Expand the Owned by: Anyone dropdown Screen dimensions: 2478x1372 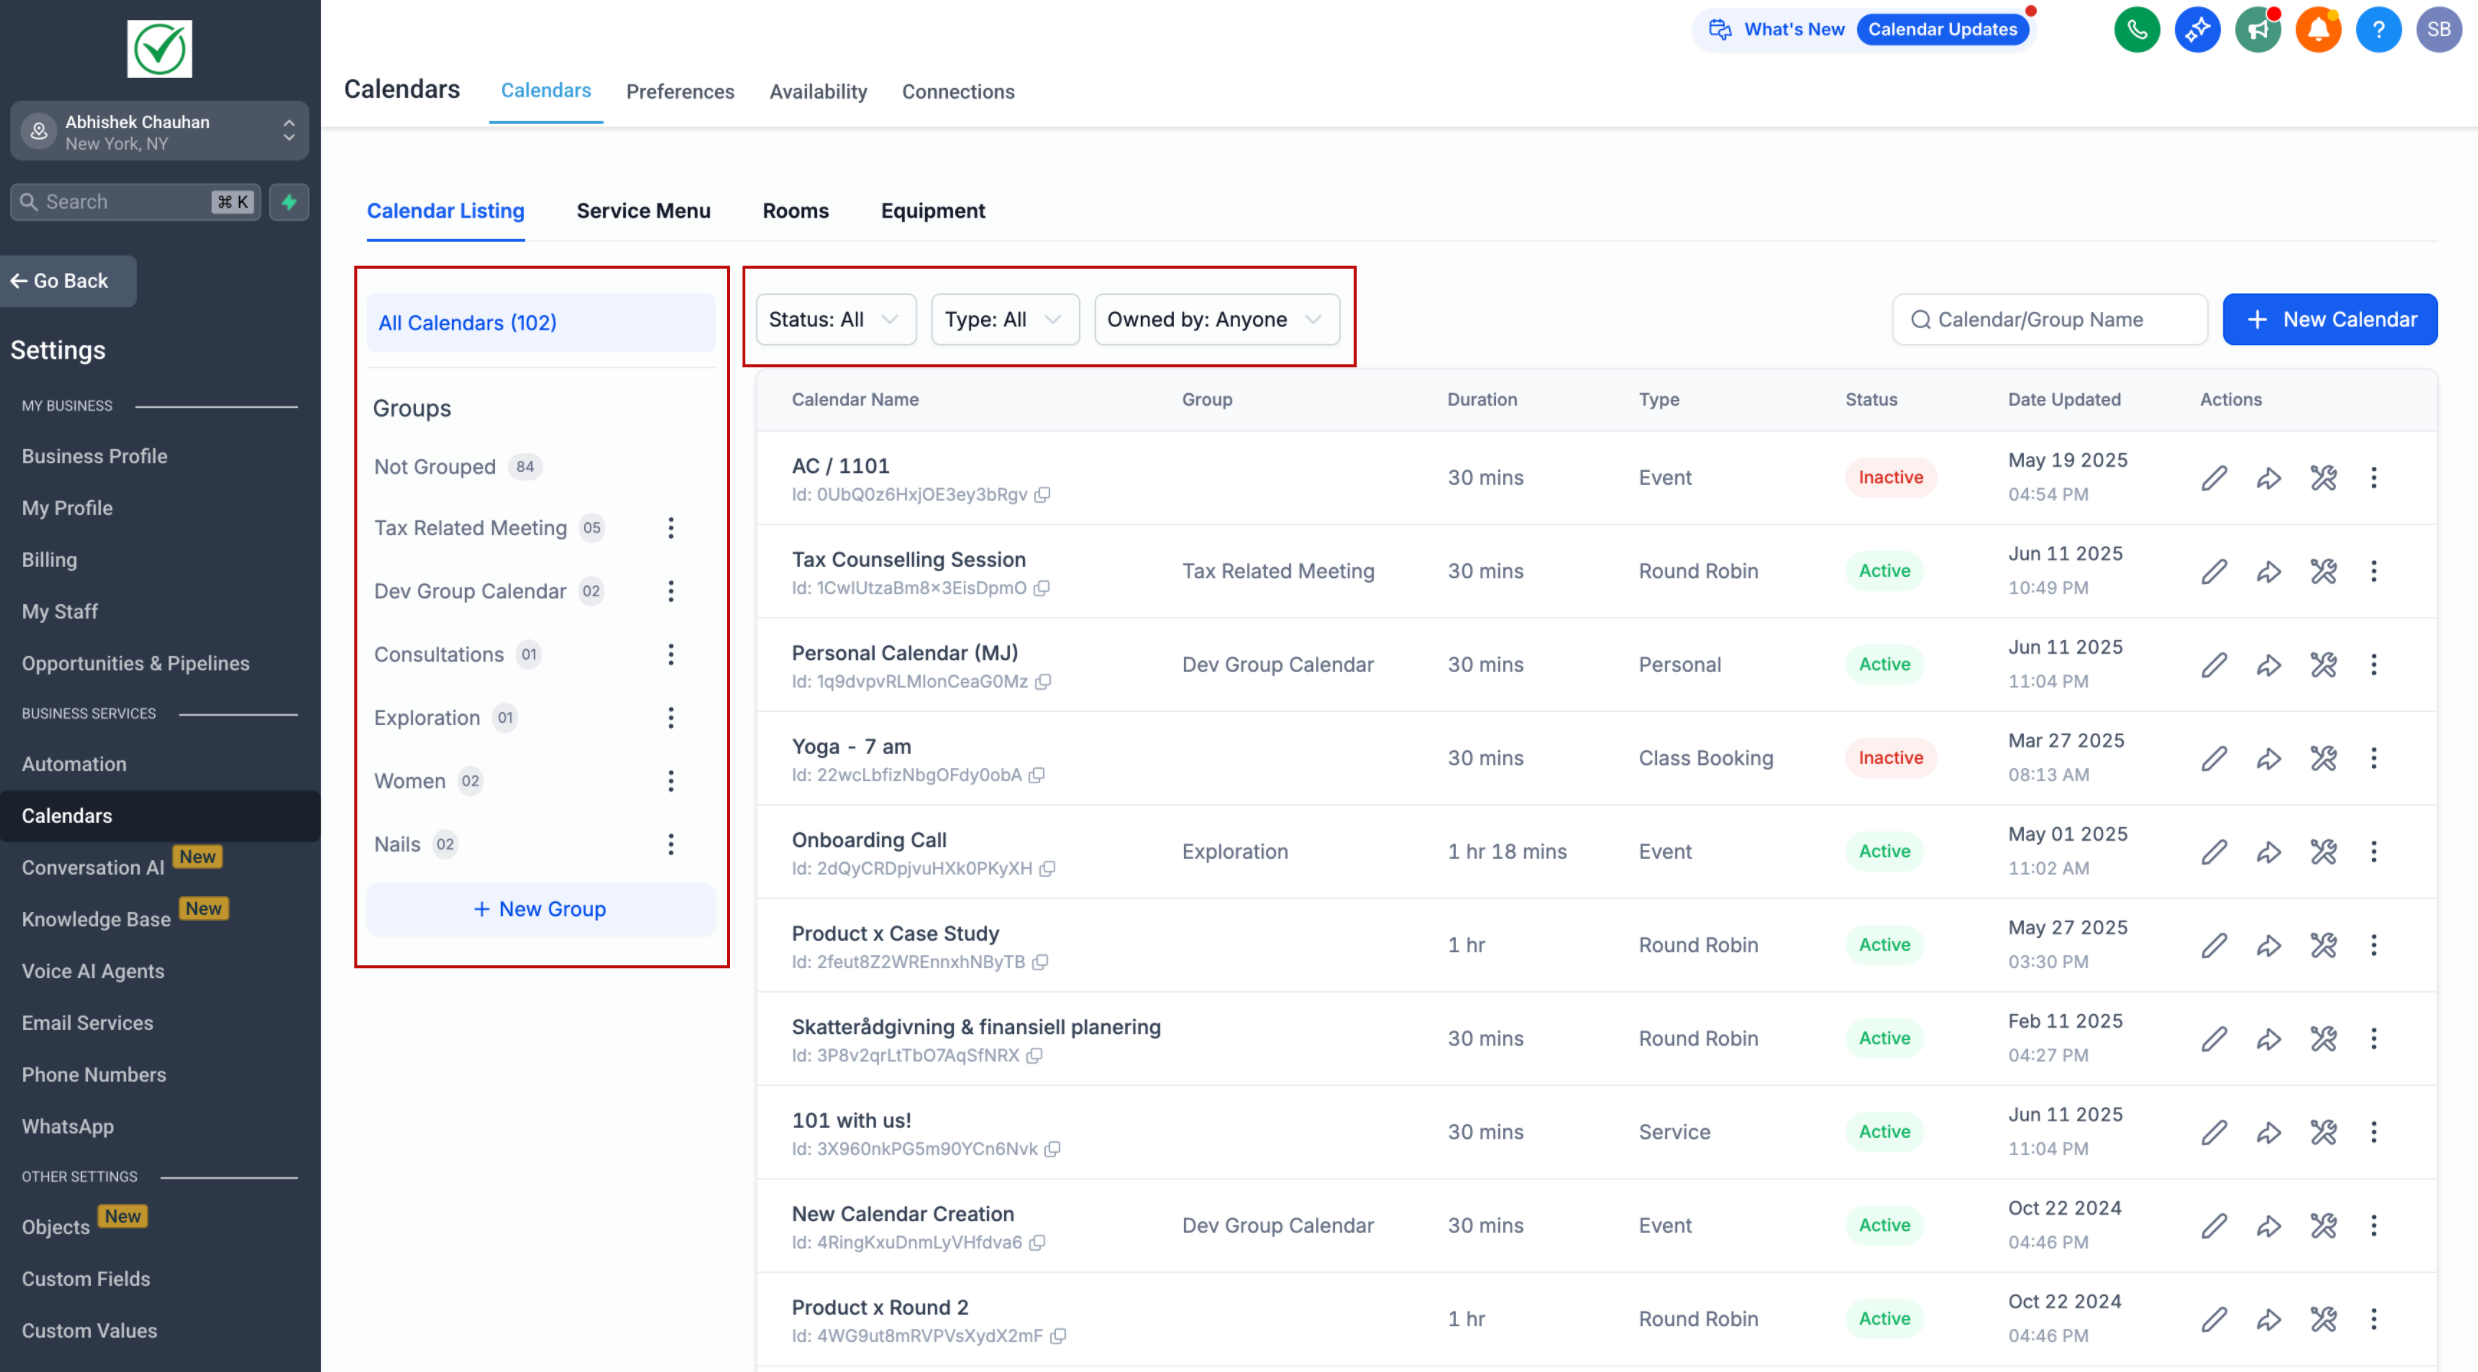1217,319
